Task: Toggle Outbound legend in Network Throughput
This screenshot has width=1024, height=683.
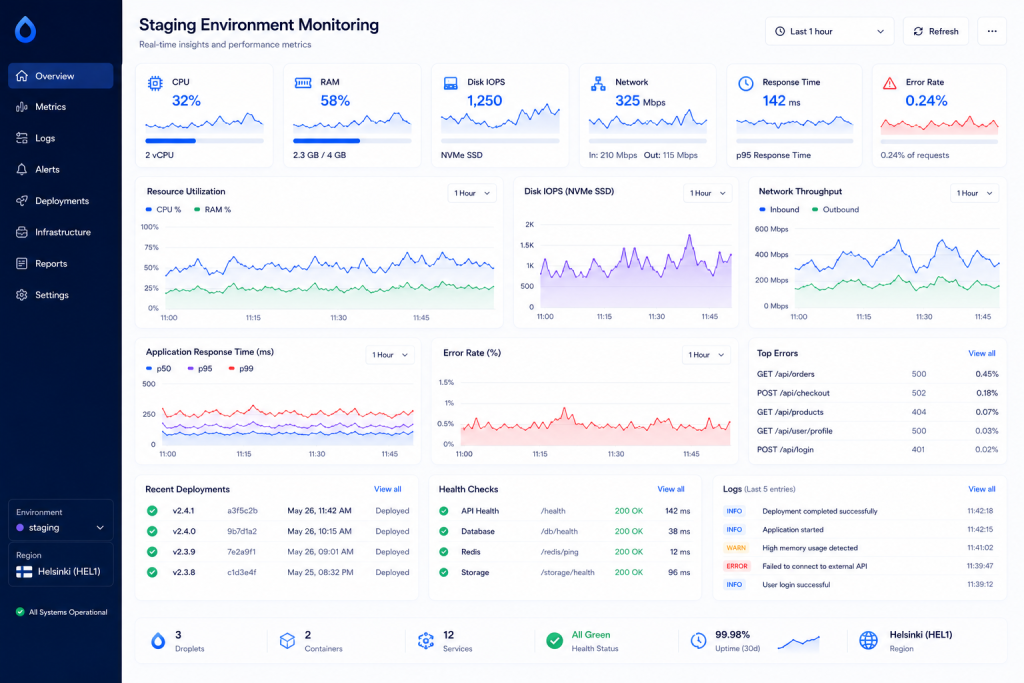Action: coord(835,210)
